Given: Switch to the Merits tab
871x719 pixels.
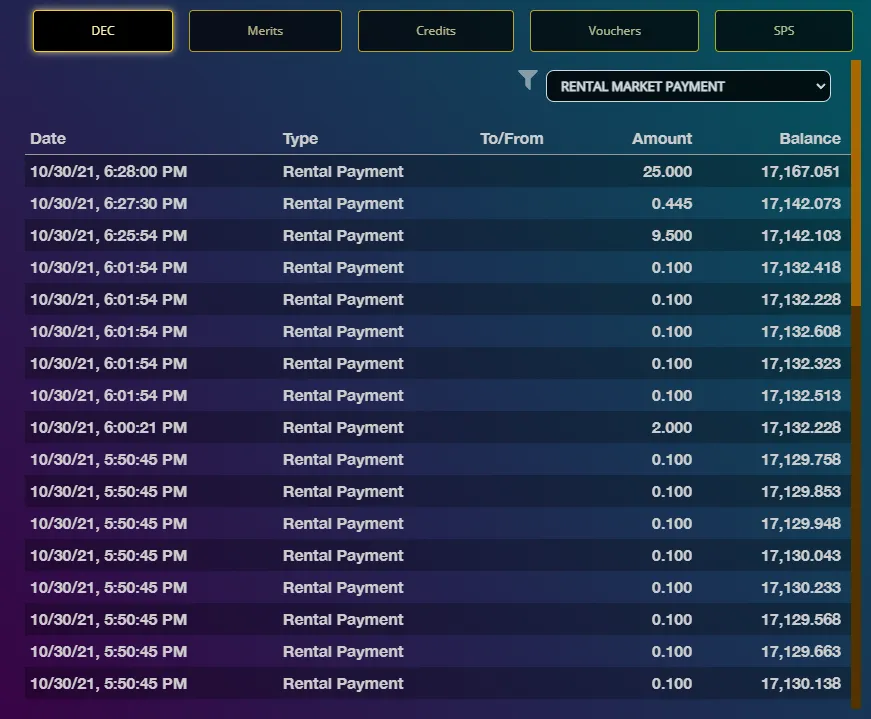Looking at the screenshot, I should coord(265,31).
